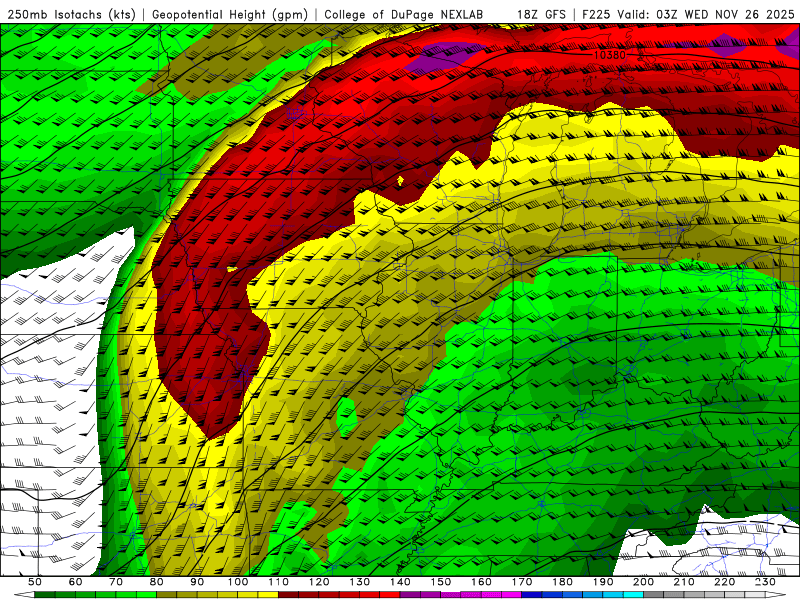
Task: Click the "18Z GFS" model run label
Action: 541,15
